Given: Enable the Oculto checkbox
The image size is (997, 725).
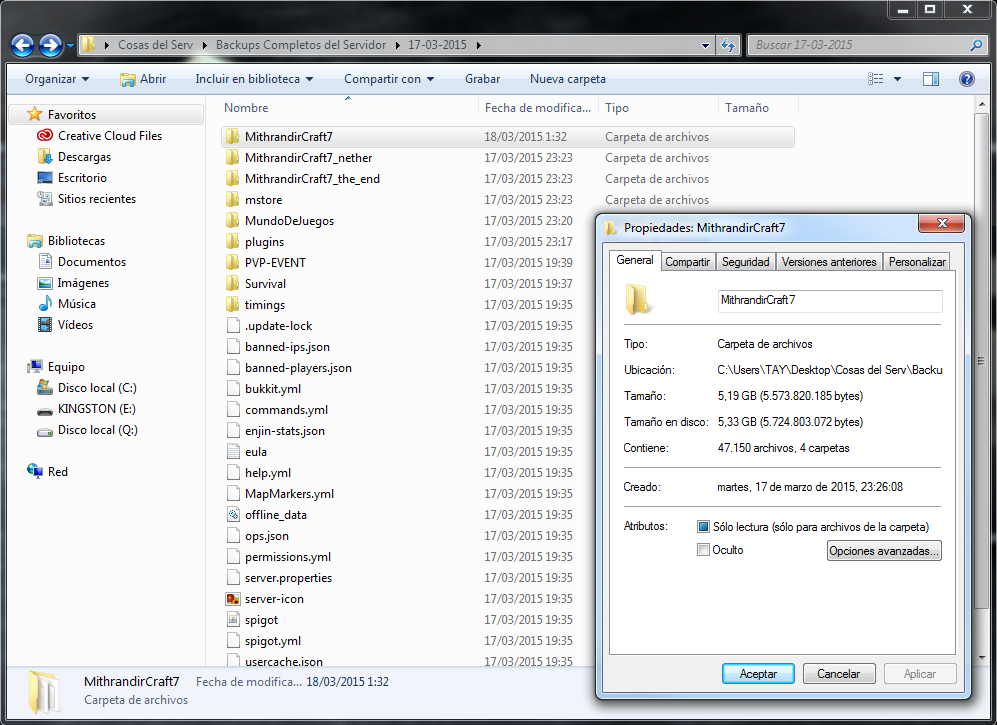Looking at the screenshot, I should pos(704,550).
